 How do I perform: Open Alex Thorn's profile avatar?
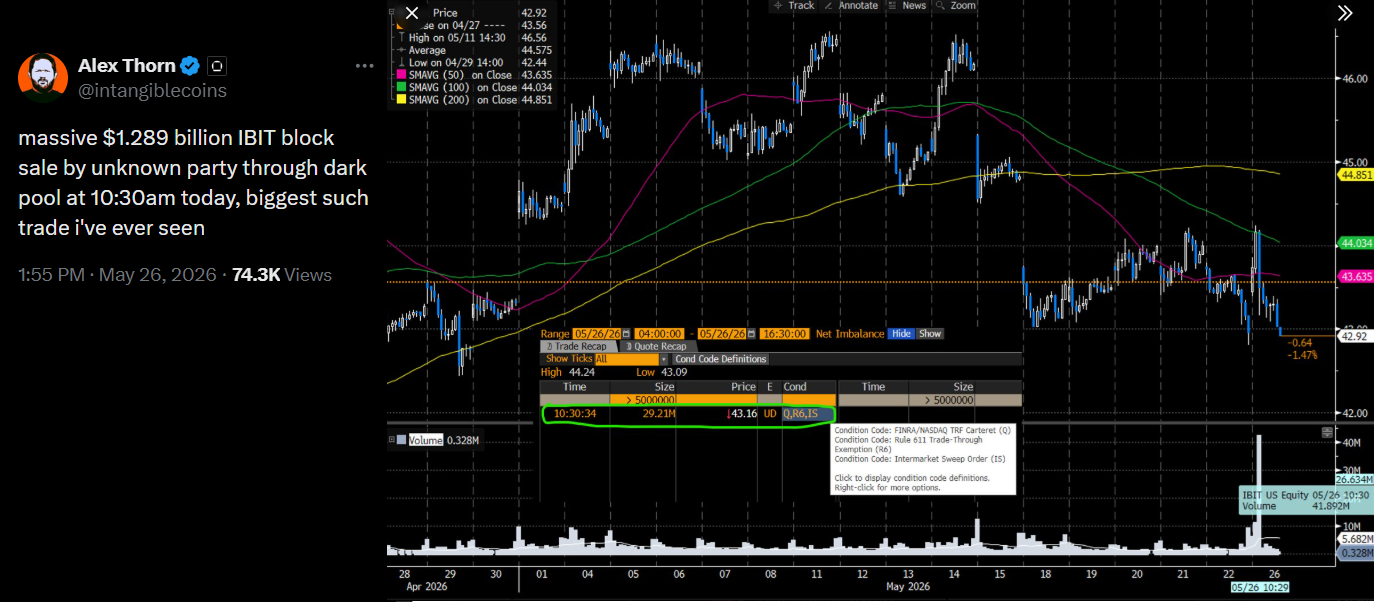pos(42,77)
